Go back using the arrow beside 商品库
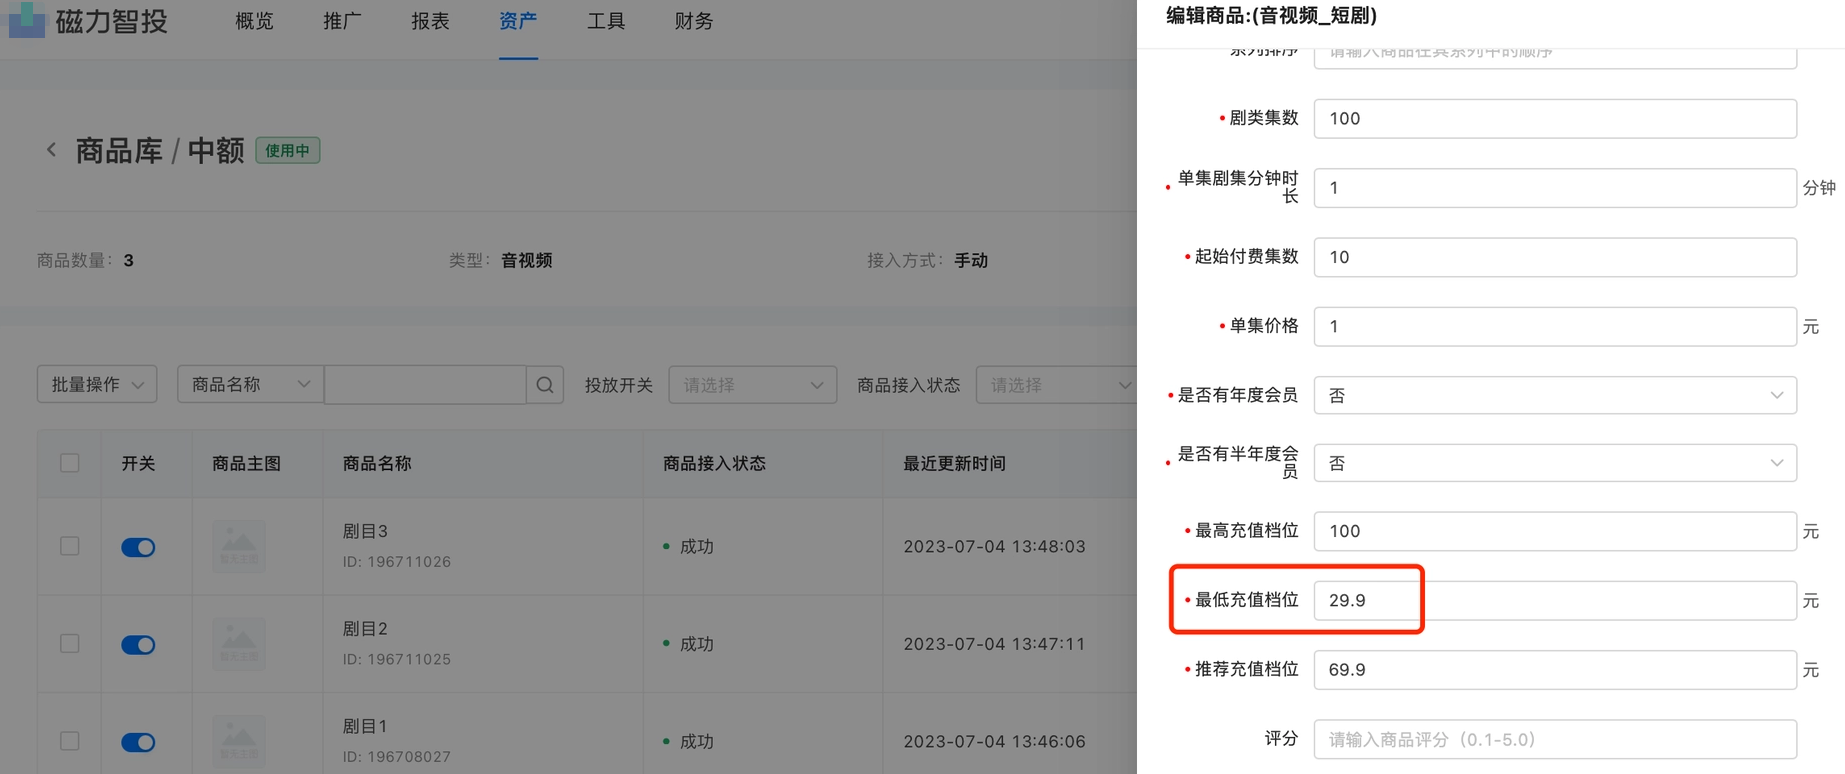This screenshot has height=774, width=1845. click(x=51, y=150)
